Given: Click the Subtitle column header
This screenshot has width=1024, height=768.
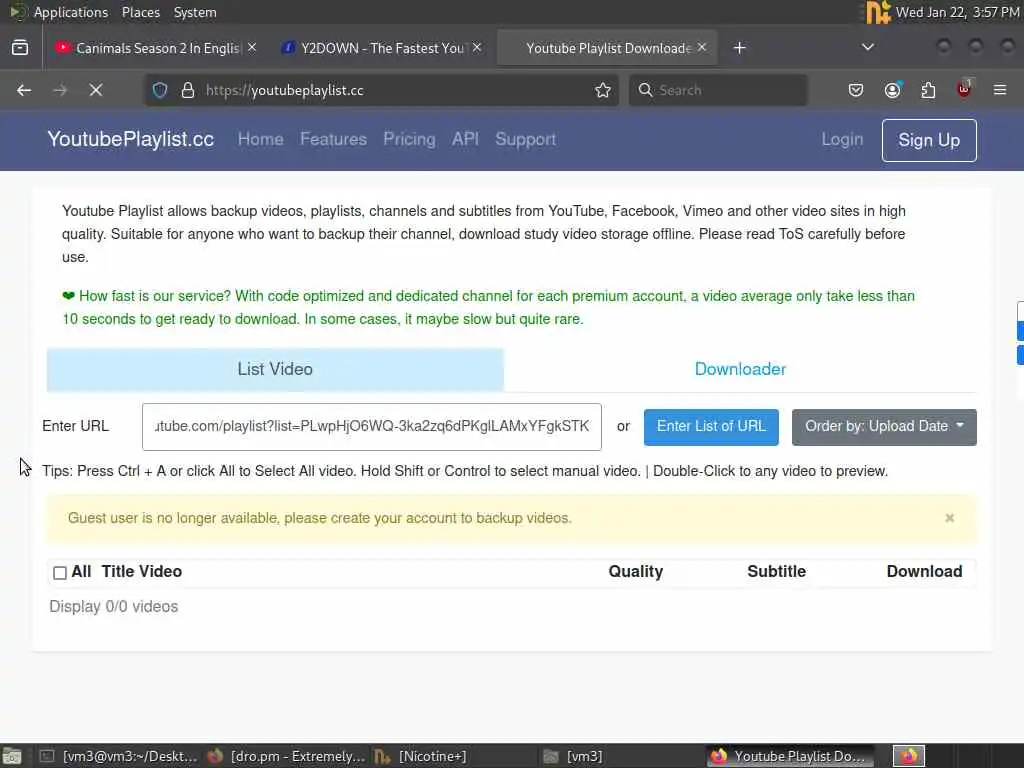Looking at the screenshot, I should (776, 571).
